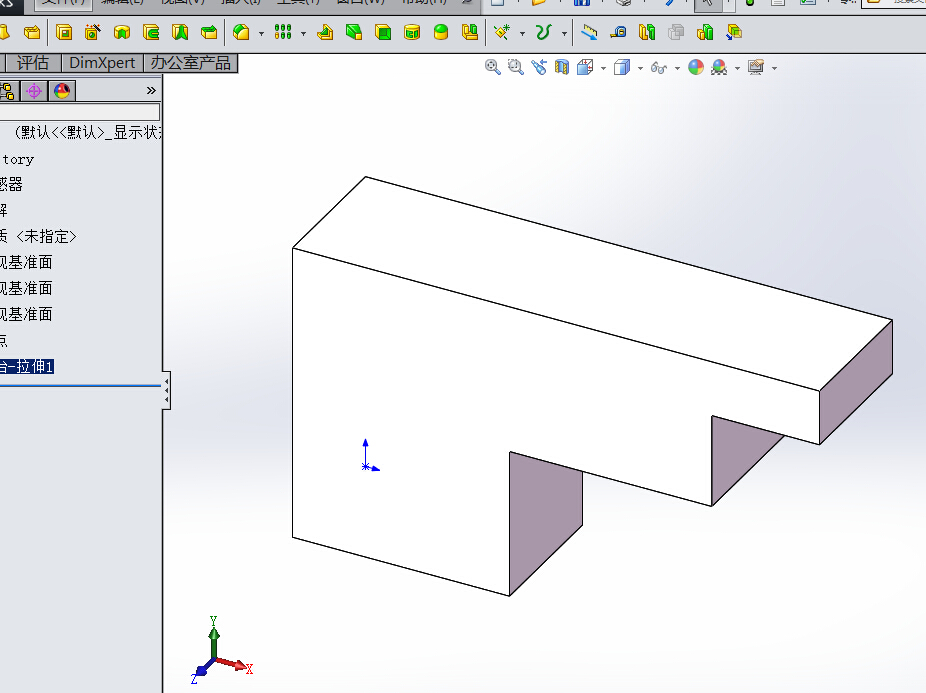Click the feature tree filter field
This screenshot has width=926, height=693.
pos(80,112)
